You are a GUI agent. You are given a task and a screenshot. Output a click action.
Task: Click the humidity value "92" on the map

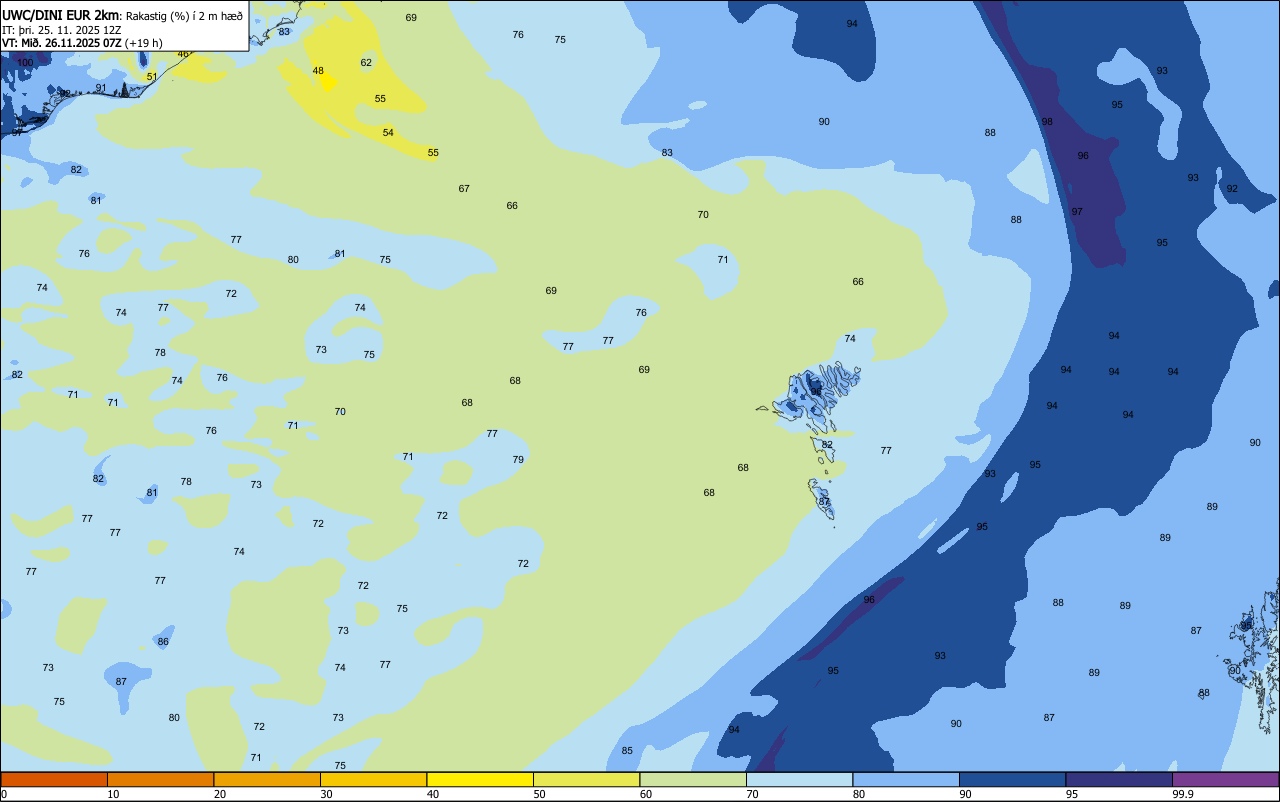(1232, 189)
